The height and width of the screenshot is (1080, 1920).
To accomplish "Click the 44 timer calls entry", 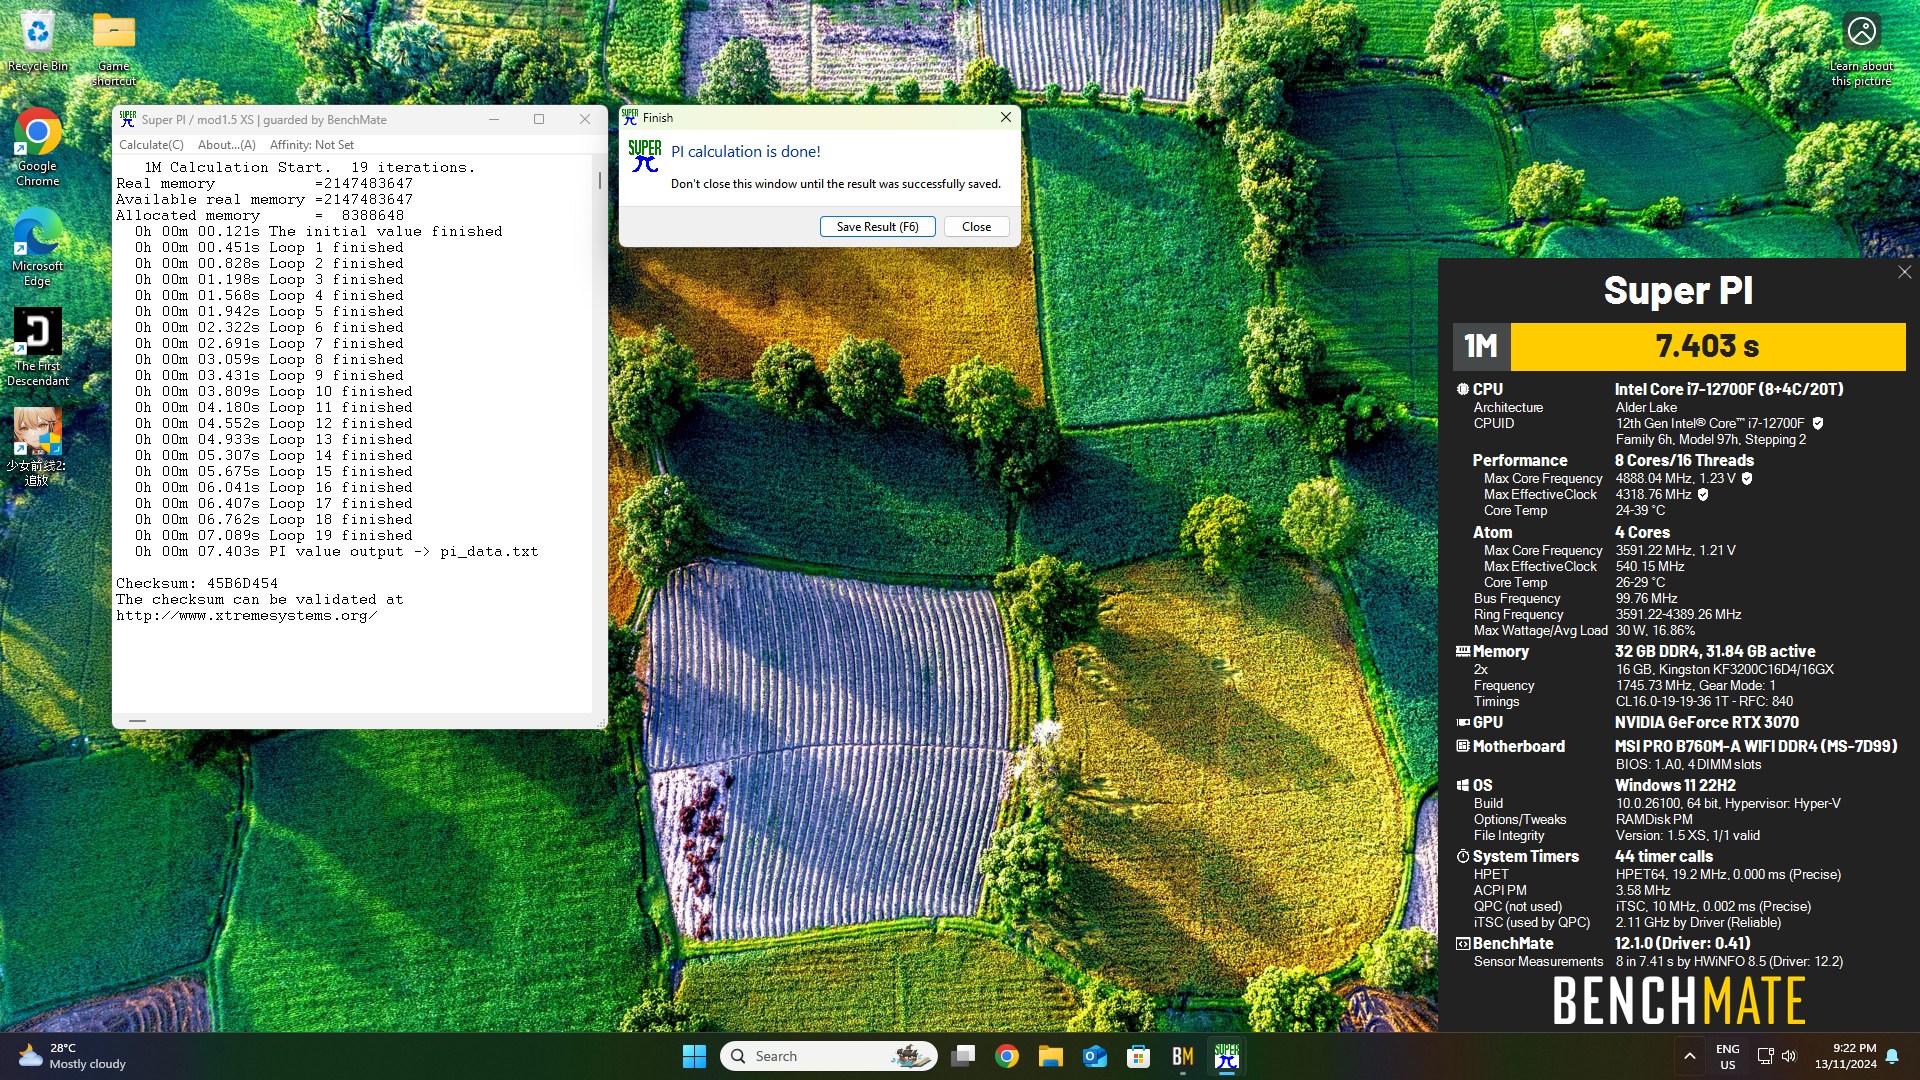I will 1663,856.
